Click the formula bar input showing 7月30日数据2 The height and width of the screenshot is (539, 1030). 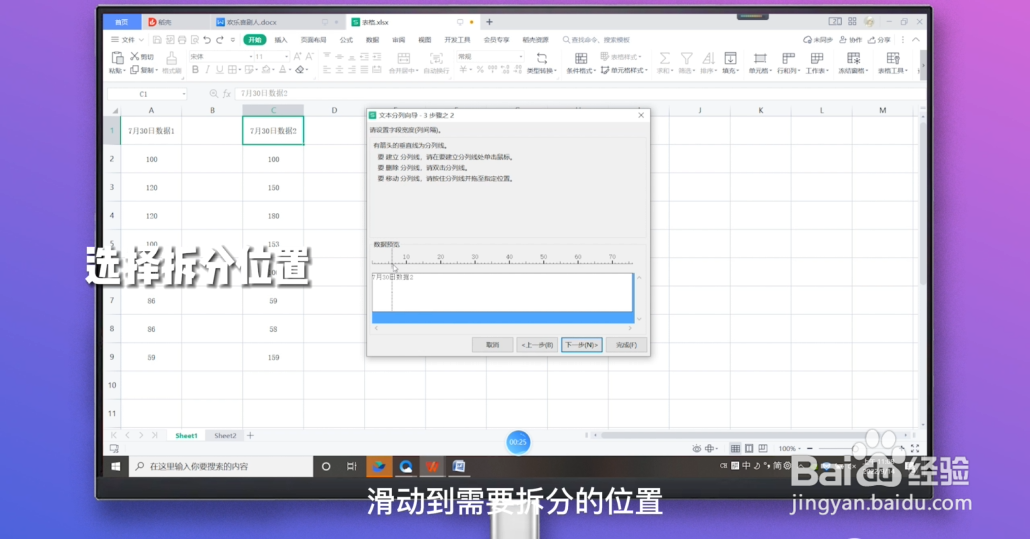[578, 94]
